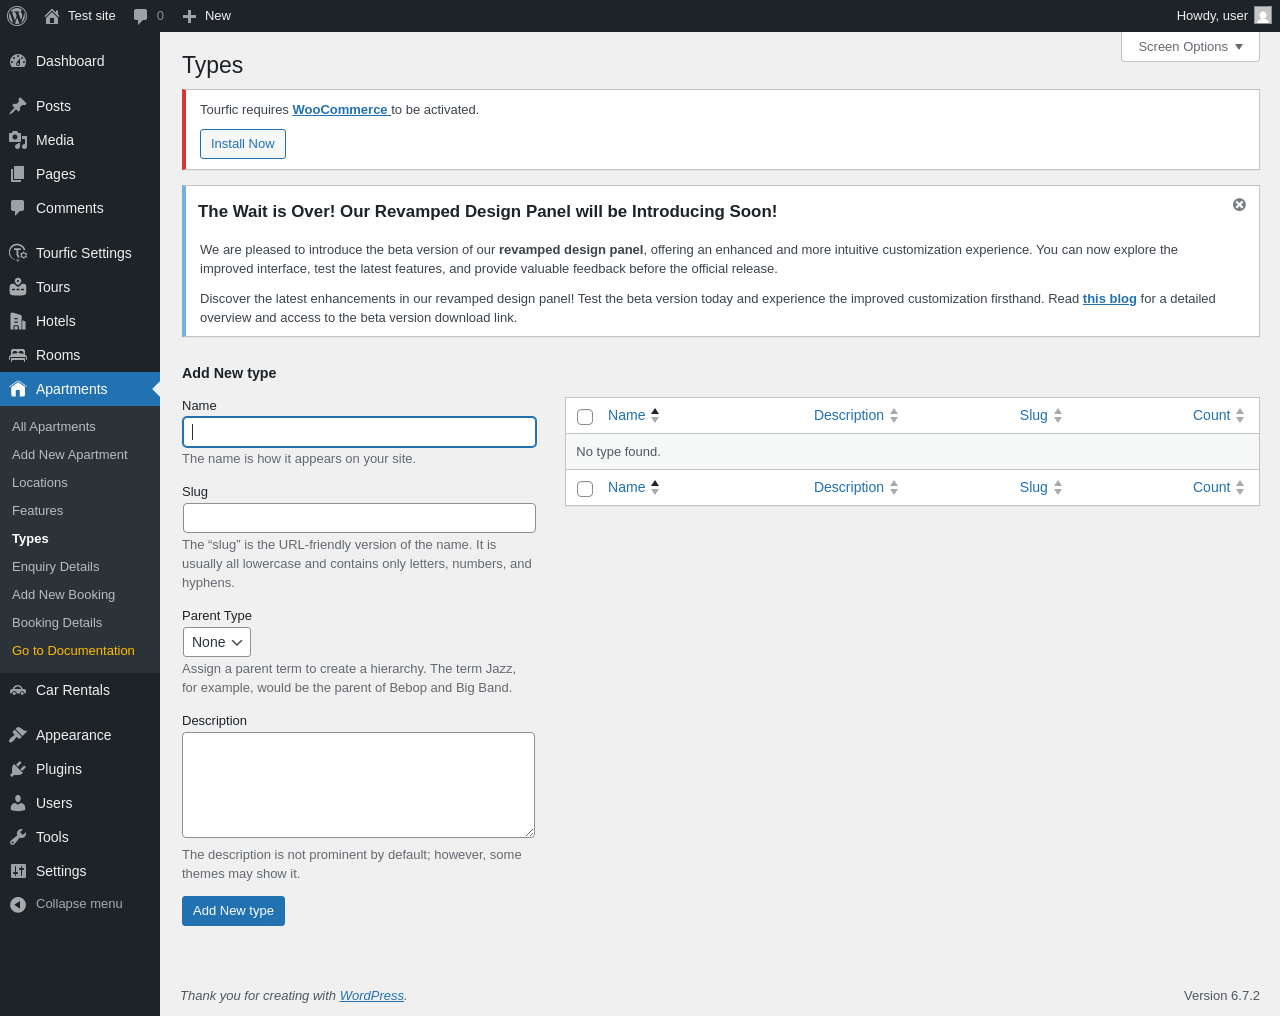Click the Rooms bed icon
1280x1016 pixels.
click(x=18, y=355)
